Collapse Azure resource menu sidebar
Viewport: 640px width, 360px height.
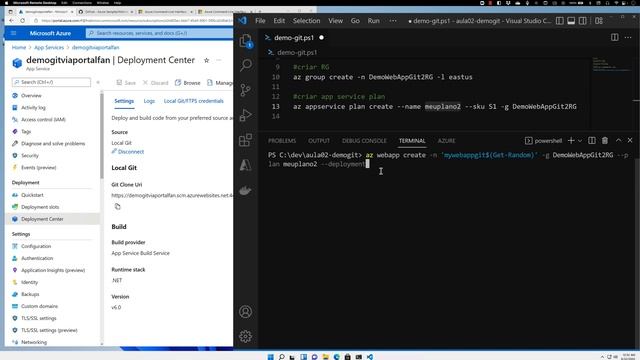pyautogui.click(x=98, y=82)
